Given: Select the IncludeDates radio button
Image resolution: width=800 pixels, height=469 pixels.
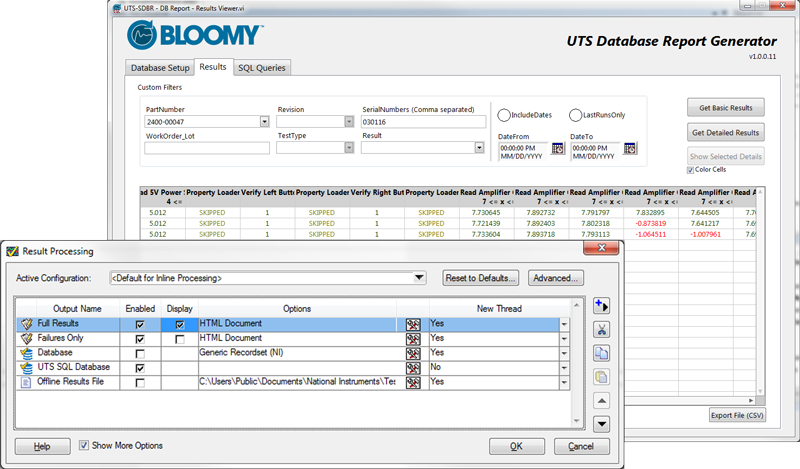Looking at the screenshot, I should 504,115.
